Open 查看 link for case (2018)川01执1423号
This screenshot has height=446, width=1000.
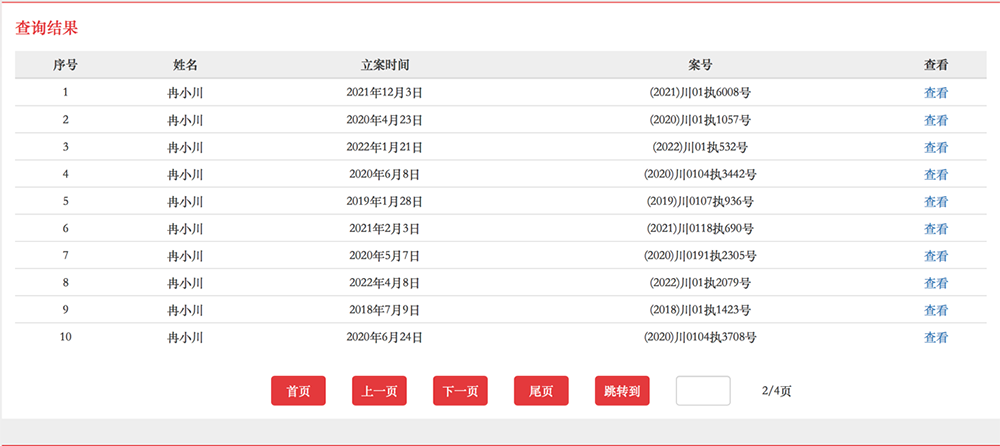click(x=936, y=310)
